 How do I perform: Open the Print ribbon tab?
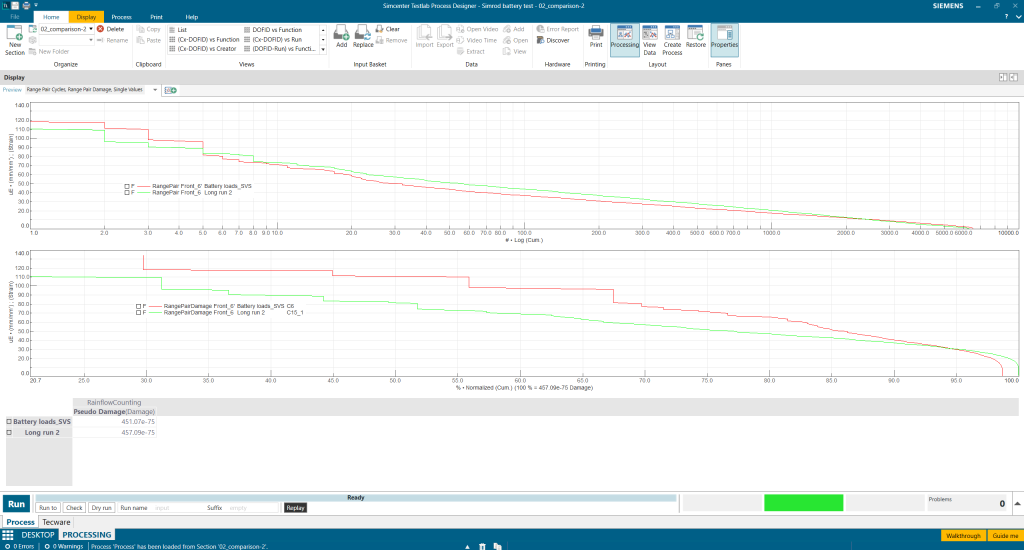(157, 17)
